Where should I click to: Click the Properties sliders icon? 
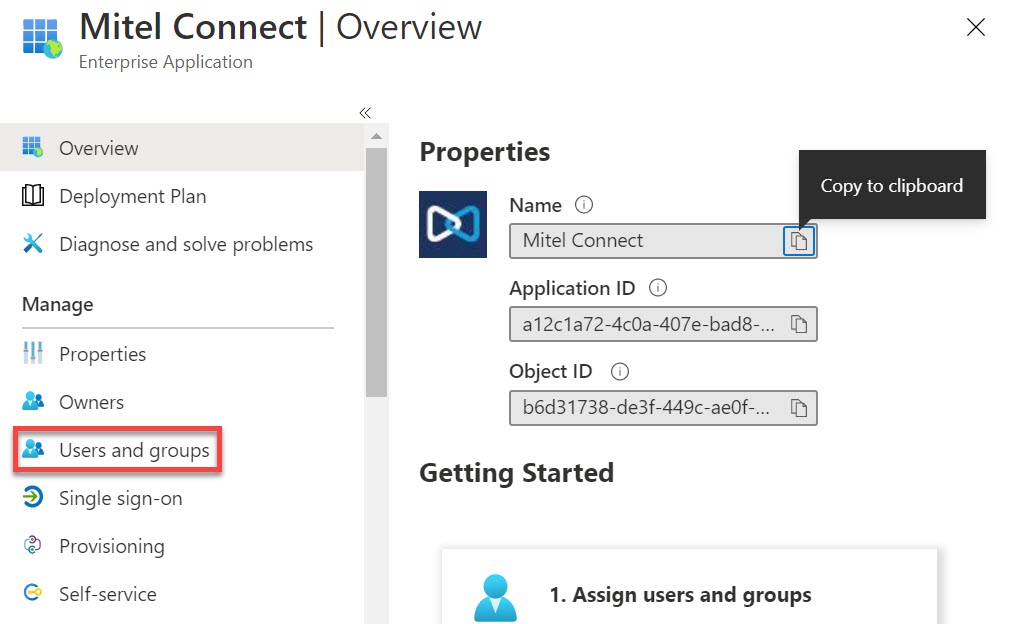pyautogui.click(x=33, y=353)
